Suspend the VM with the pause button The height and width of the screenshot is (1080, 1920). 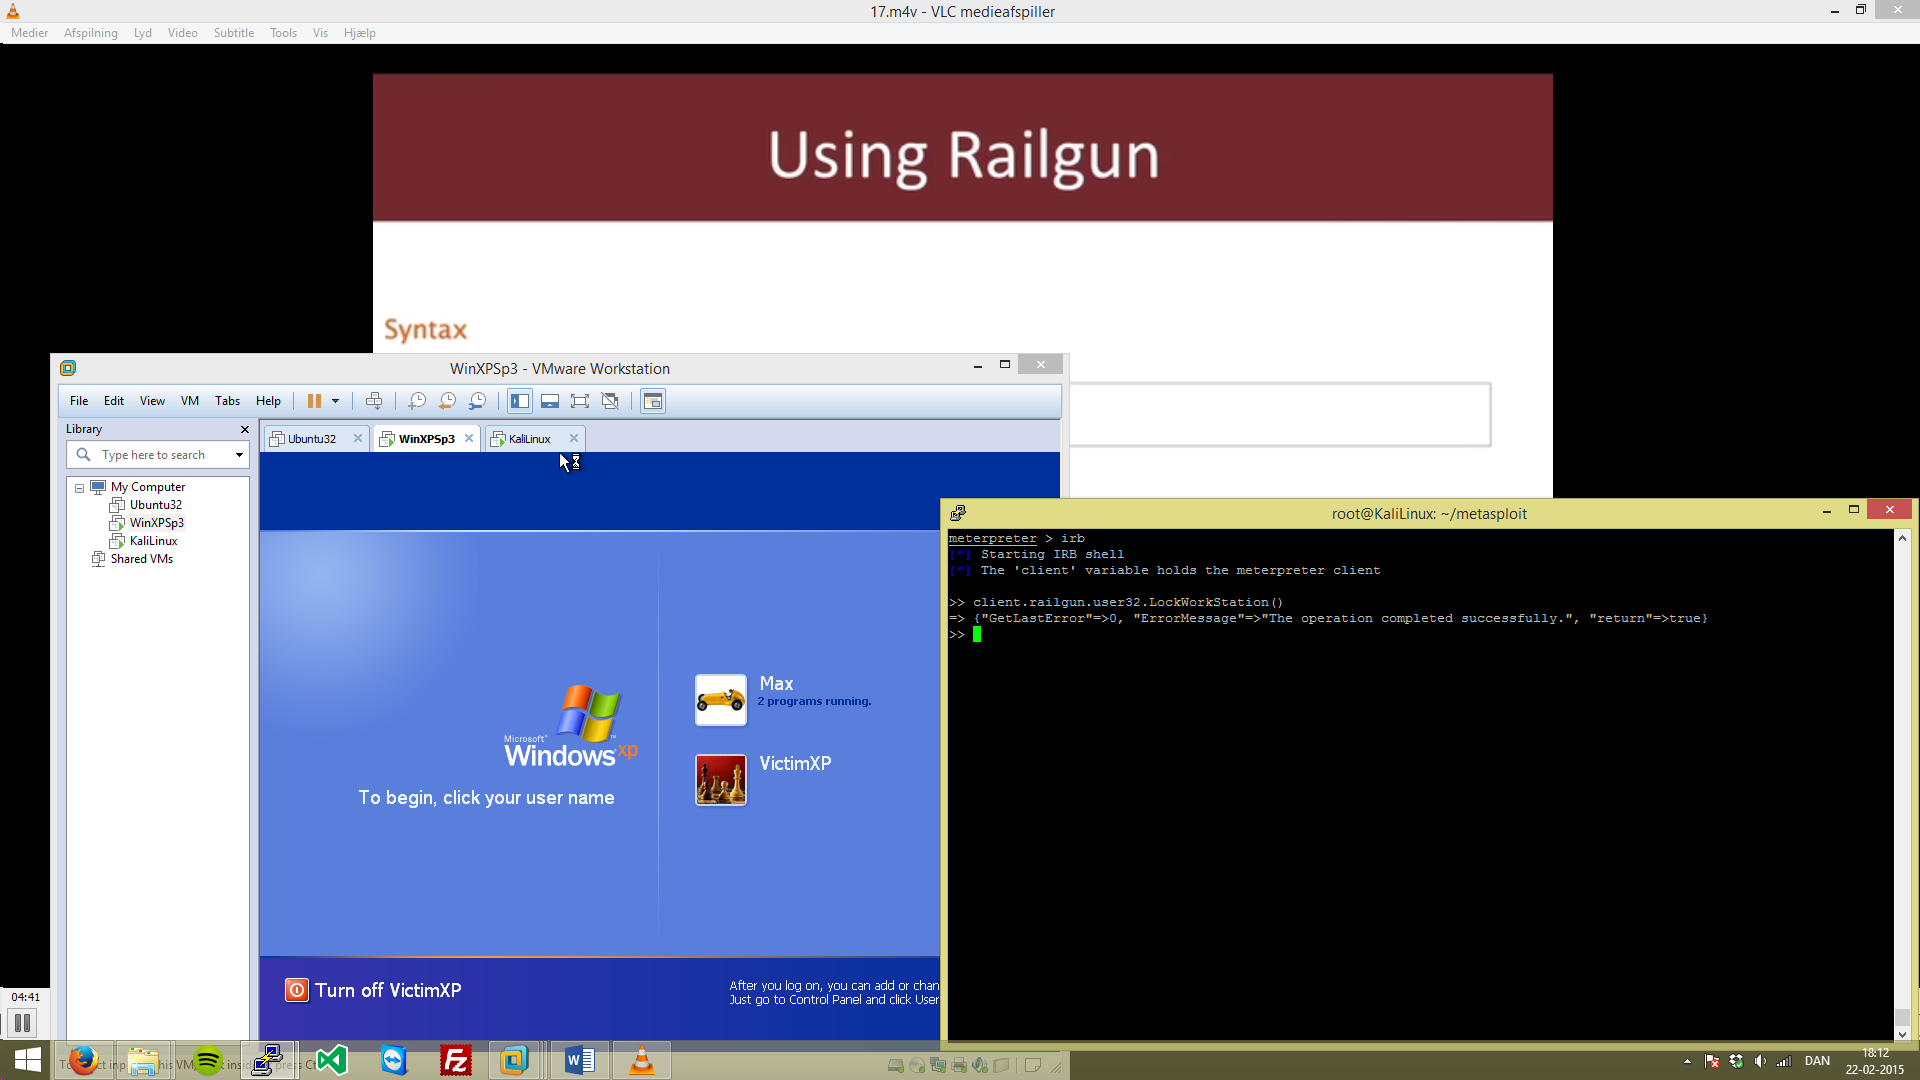pos(314,401)
